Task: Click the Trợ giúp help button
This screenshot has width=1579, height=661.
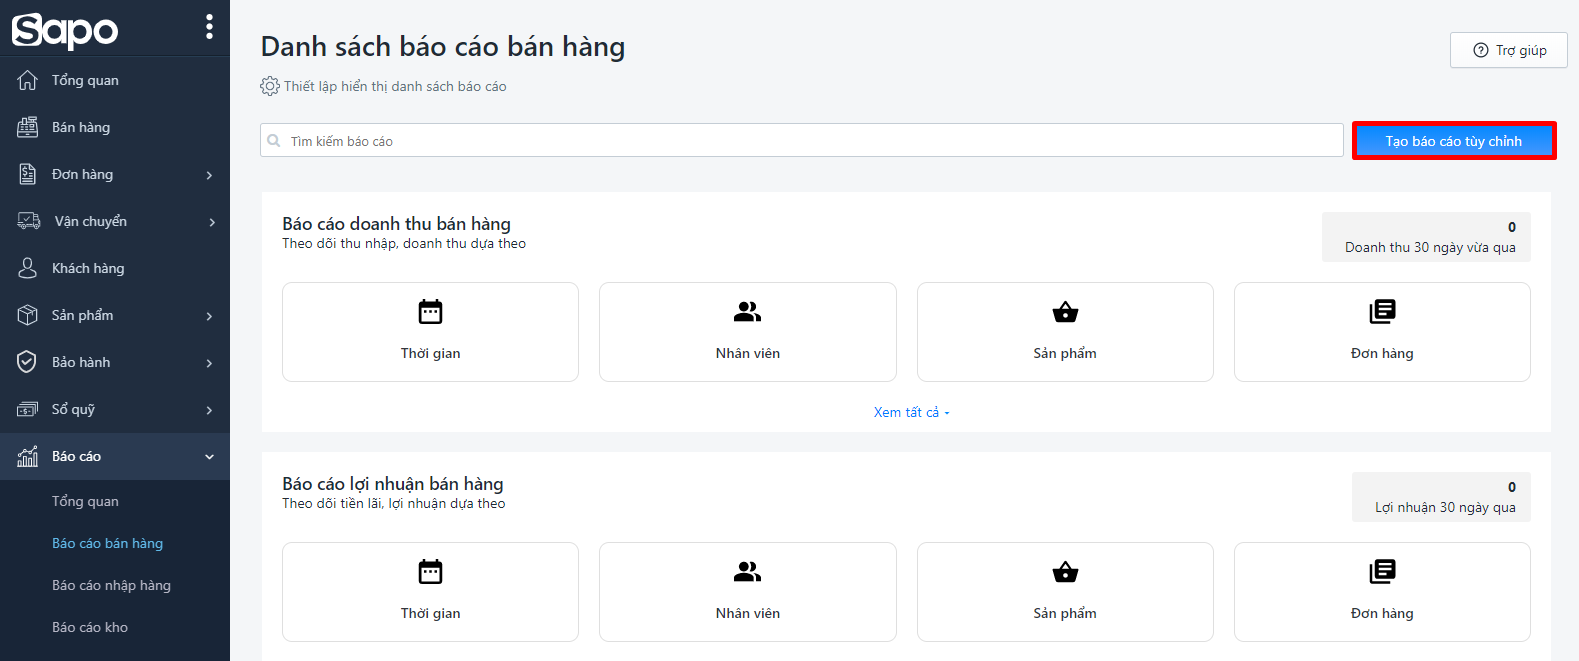Action: [1508, 50]
